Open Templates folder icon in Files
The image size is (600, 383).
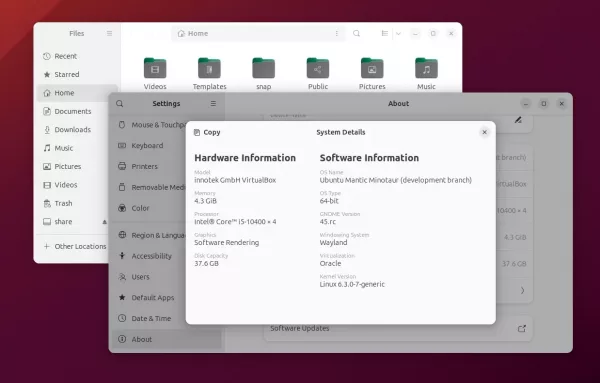209,74
